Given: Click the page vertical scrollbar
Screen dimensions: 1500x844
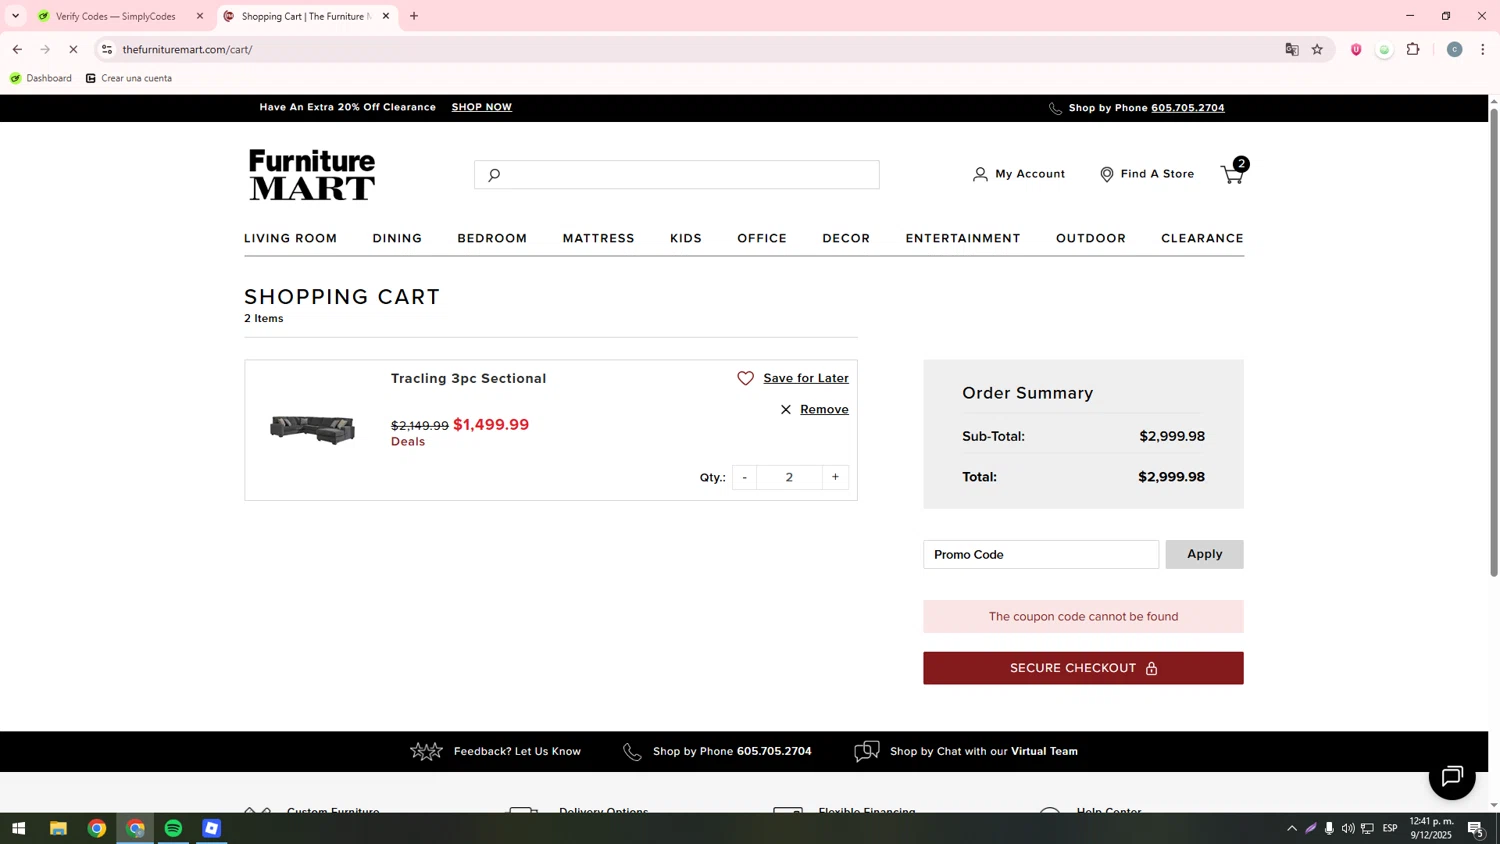Looking at the screenshot, I should tap(1494, 340).
